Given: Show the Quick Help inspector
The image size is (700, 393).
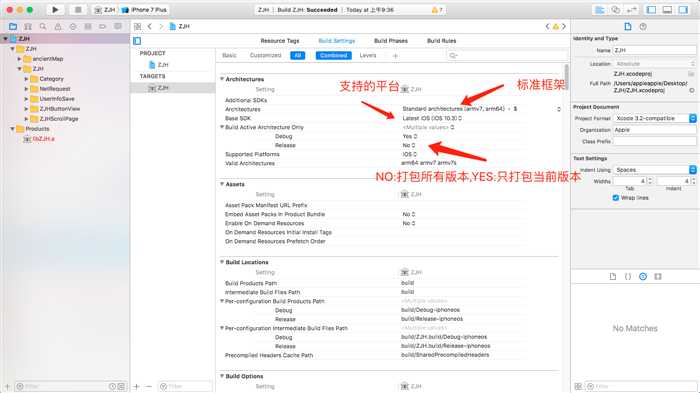Looking at the screenshot, I should click(x=643, y=26).
